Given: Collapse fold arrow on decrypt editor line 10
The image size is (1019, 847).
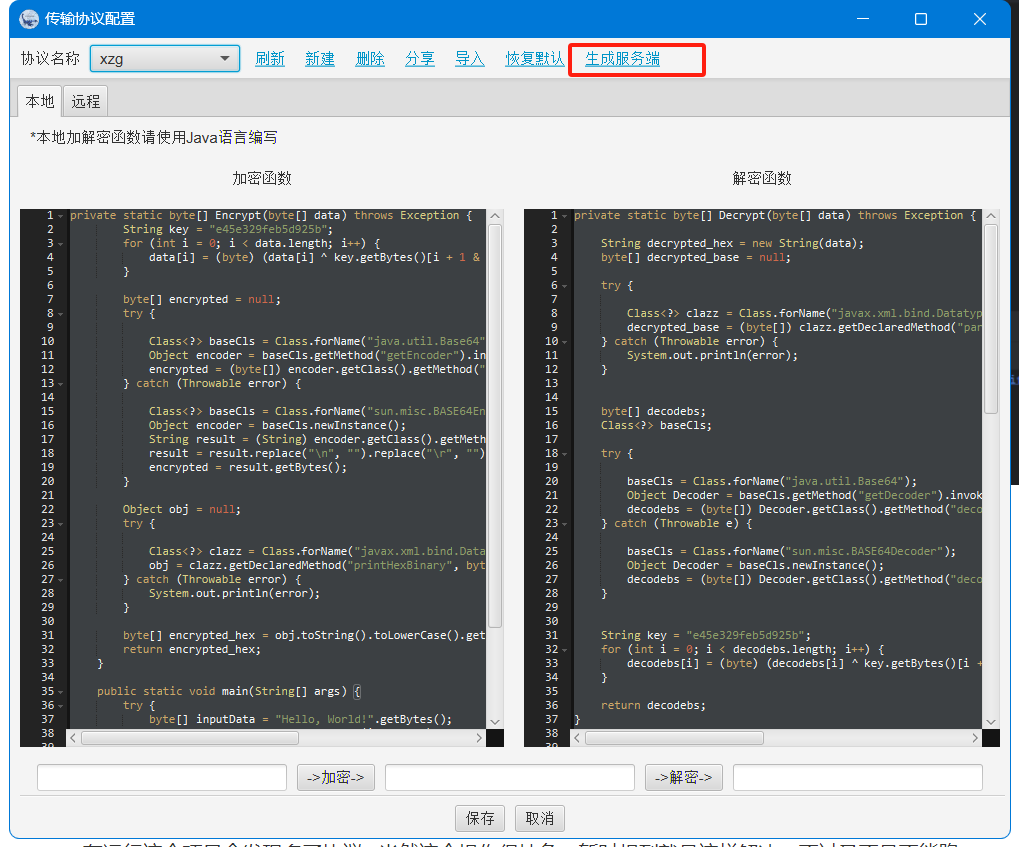Looking at the screenshot, I should click(565, 342).
